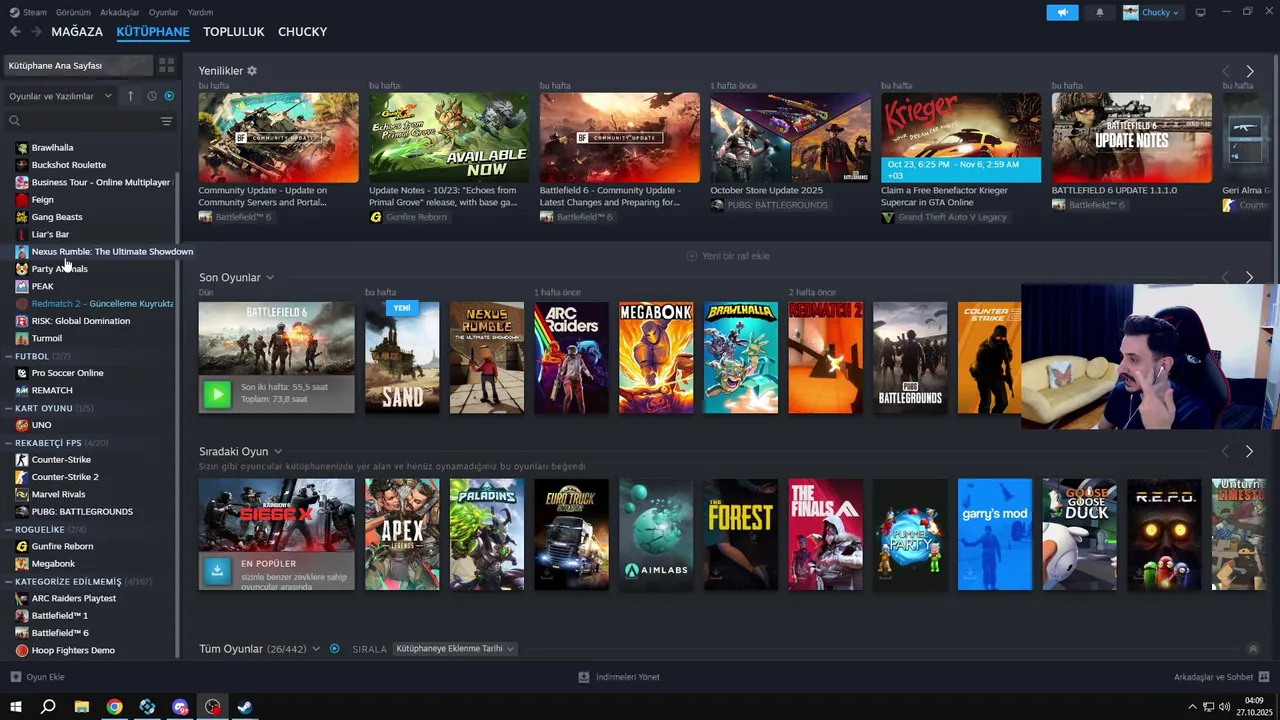Open the Arkadaşlar menu

coord(120,12)
